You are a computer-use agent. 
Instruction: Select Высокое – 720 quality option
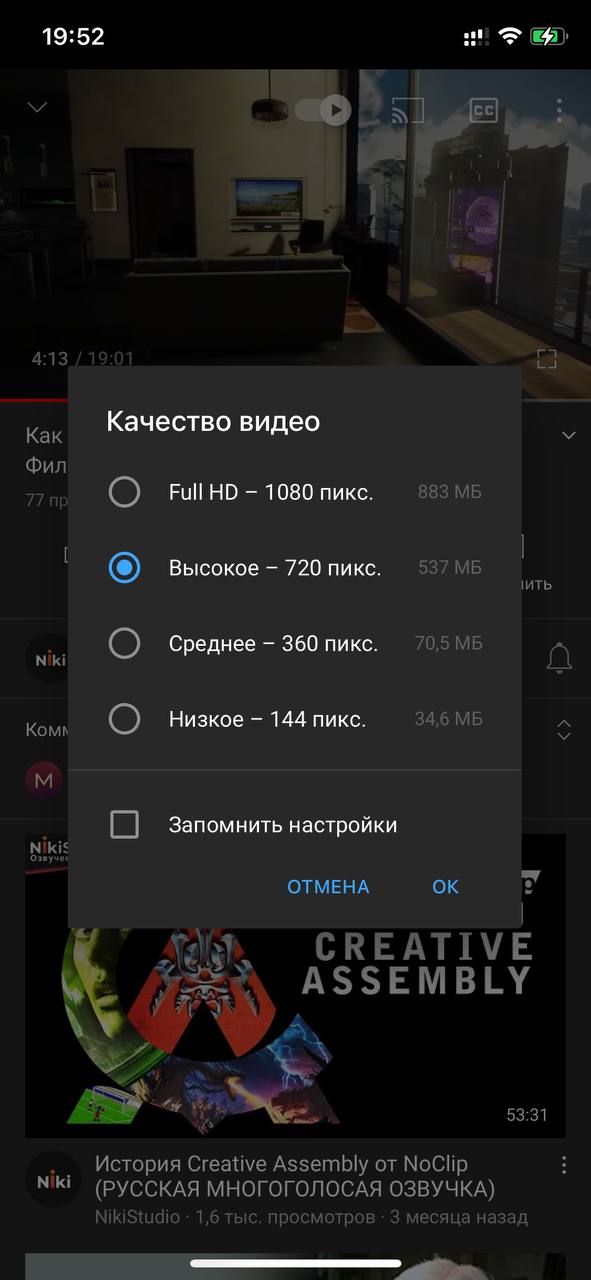tap(295, 568)
